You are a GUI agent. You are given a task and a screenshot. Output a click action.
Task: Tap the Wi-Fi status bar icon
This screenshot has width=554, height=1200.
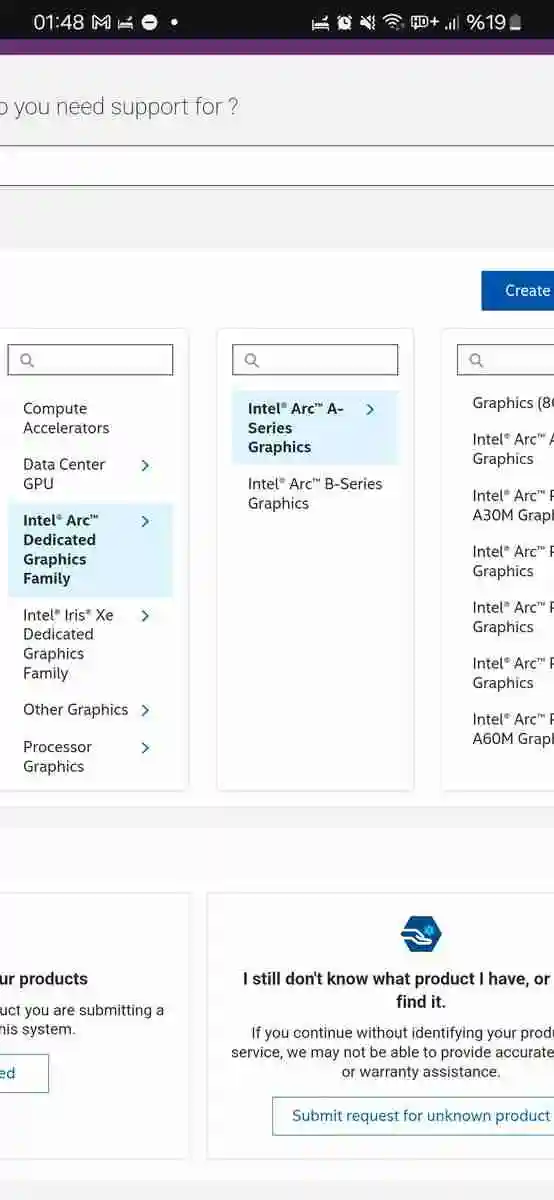click(x=393, y=22)
